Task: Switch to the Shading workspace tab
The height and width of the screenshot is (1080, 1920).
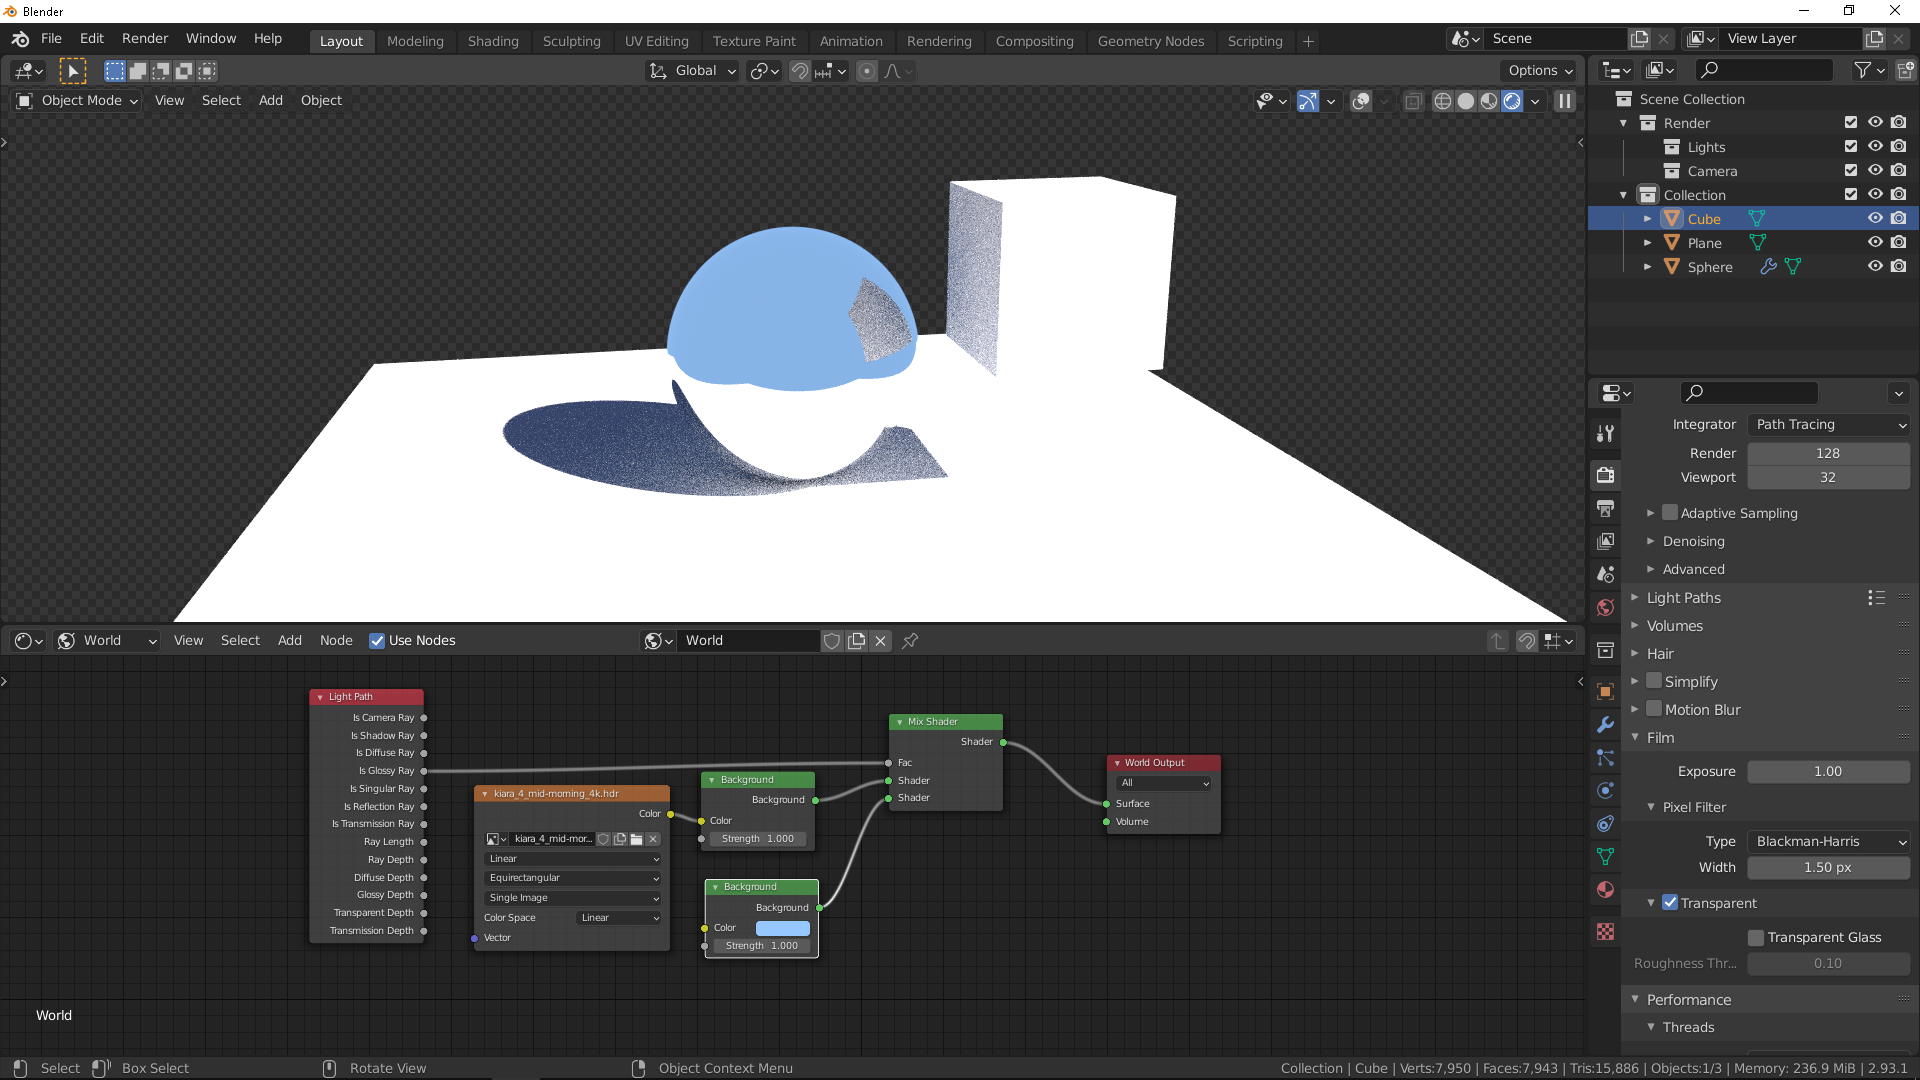Action: tap(493, 41)
